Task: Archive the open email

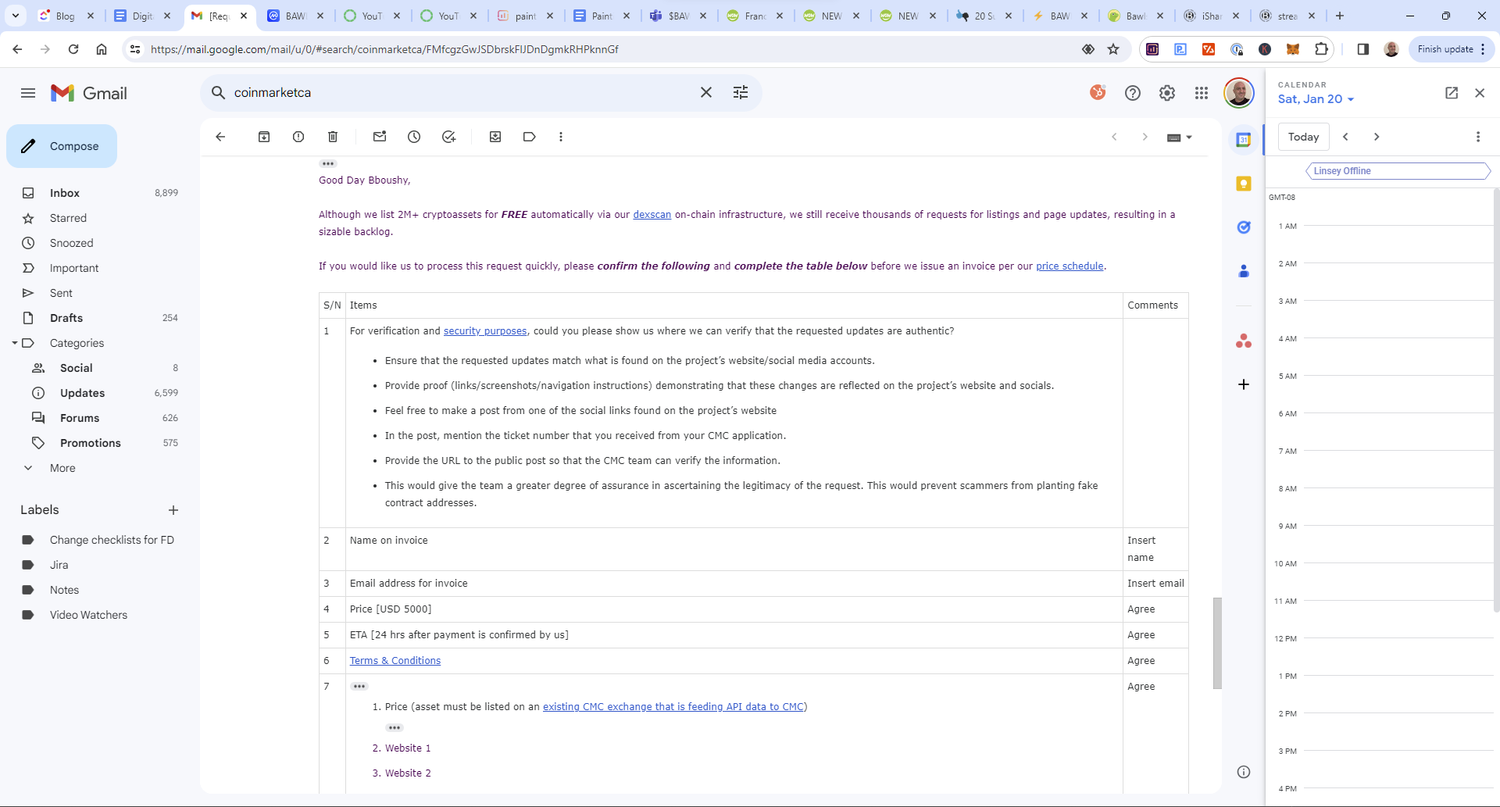Action: tap(264, 136)
